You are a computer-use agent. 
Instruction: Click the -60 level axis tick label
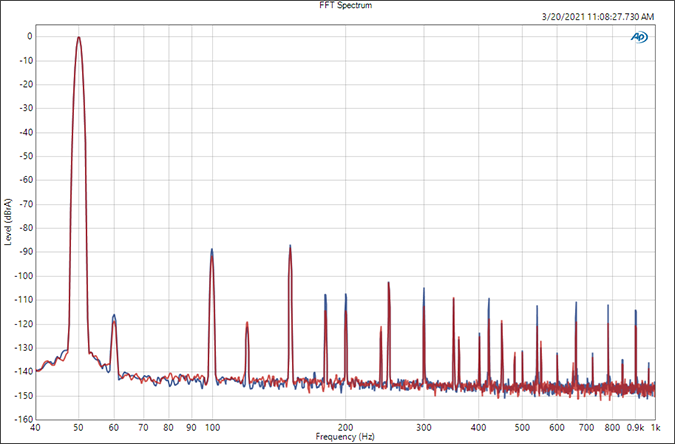pos(26,180)
